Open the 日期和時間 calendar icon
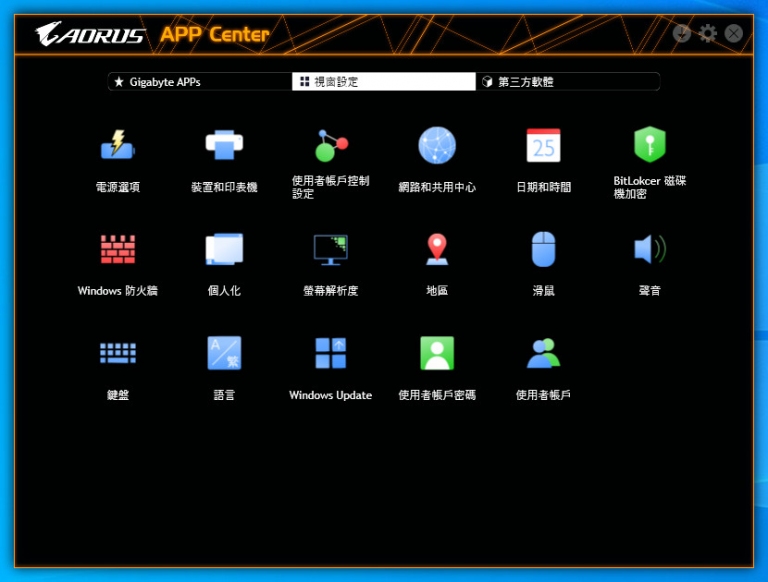This screenshot has height=582, width=768. click(543, 146)
